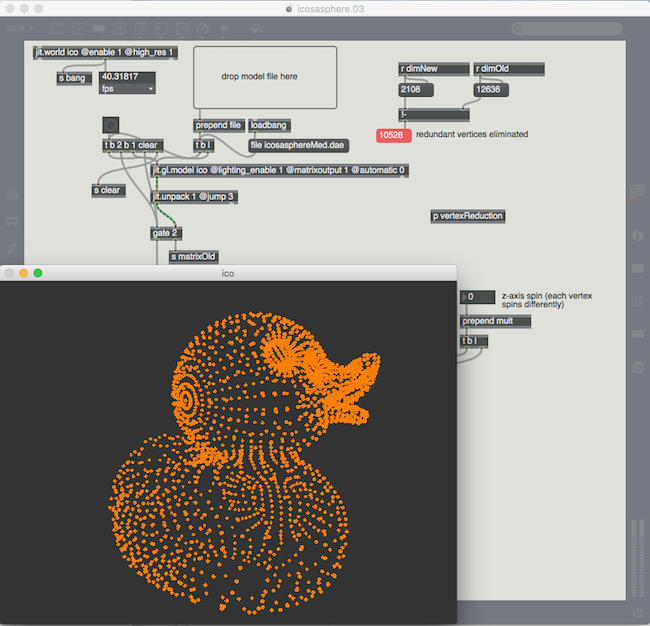Open the plus add-object toolbar menu
Image resolution: width=650 pixels, height=626 pixels.
[x=223, y=29]
